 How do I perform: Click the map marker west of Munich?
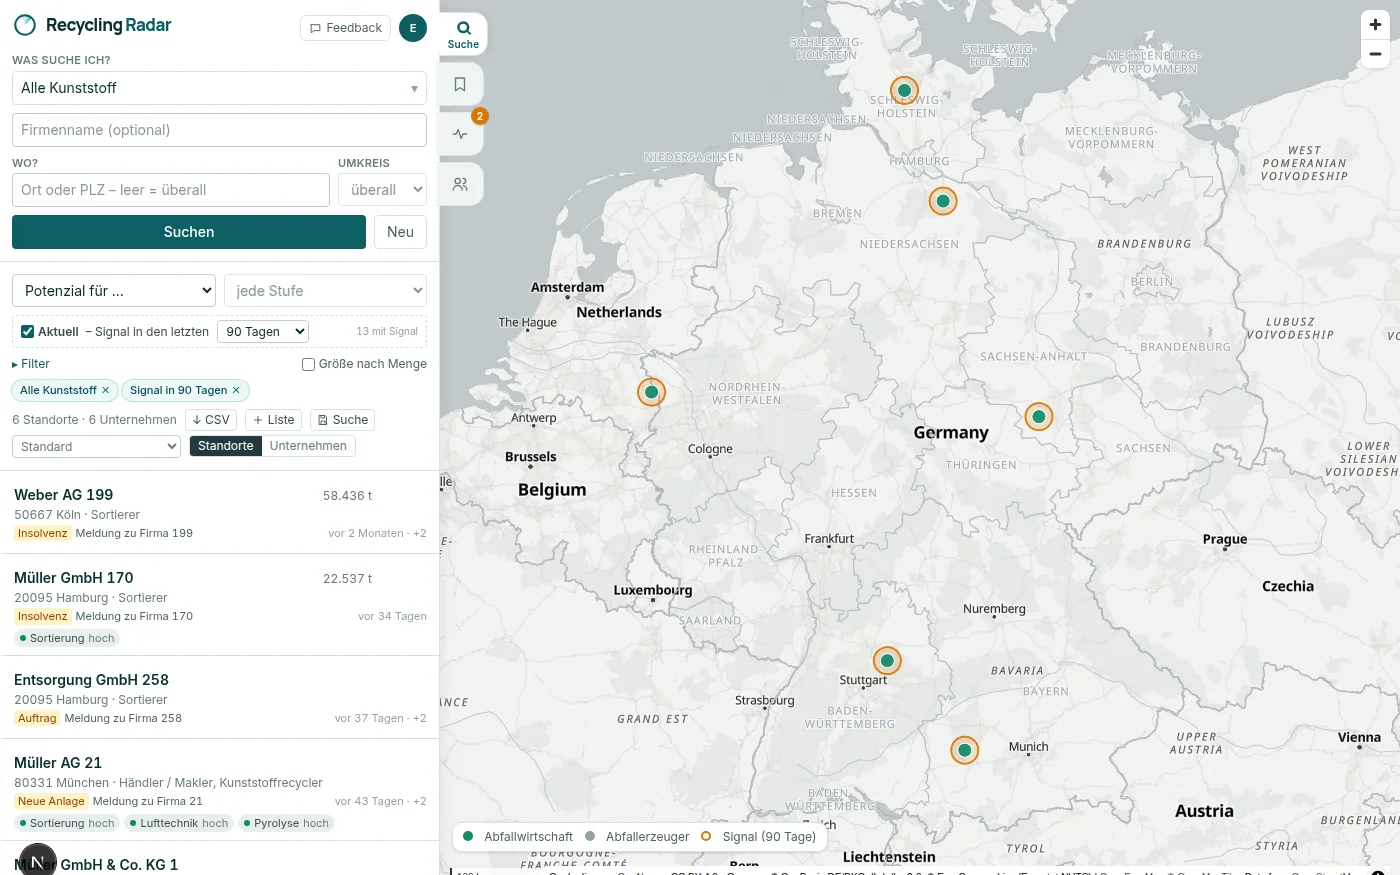964,750
